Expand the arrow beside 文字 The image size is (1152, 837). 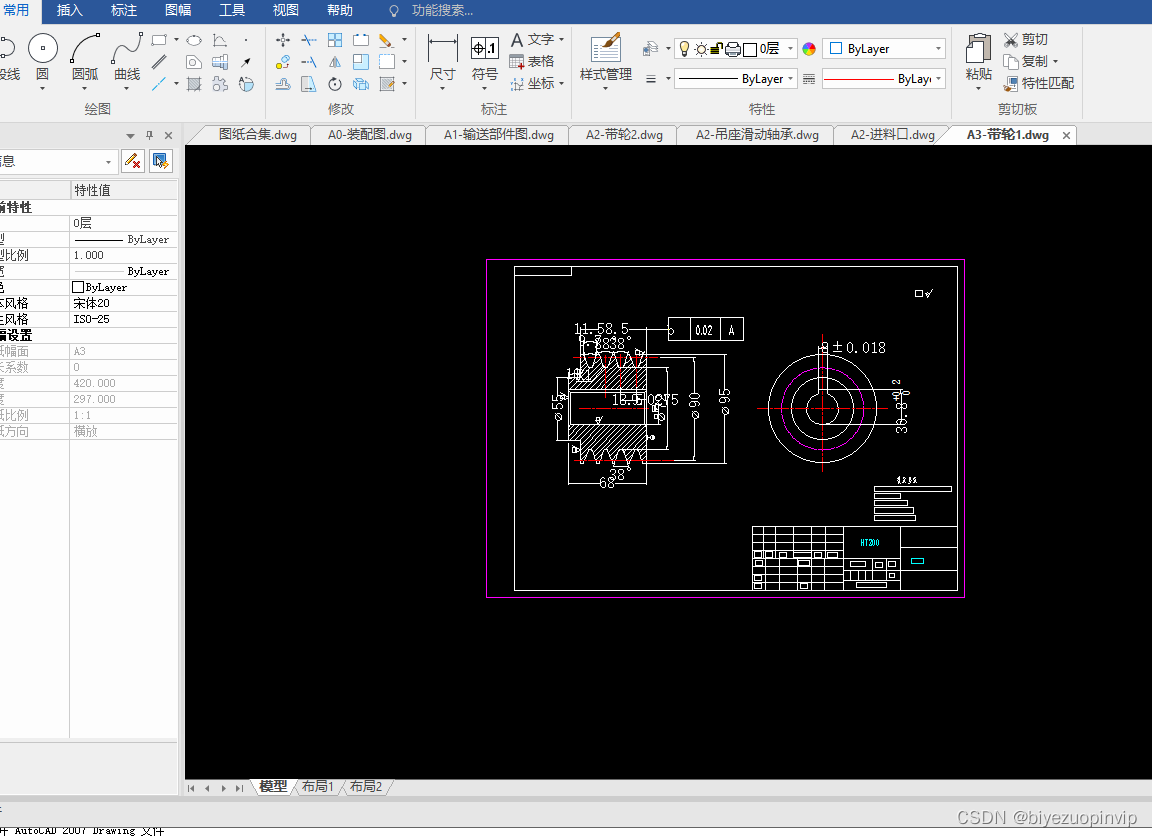[561, 40]
